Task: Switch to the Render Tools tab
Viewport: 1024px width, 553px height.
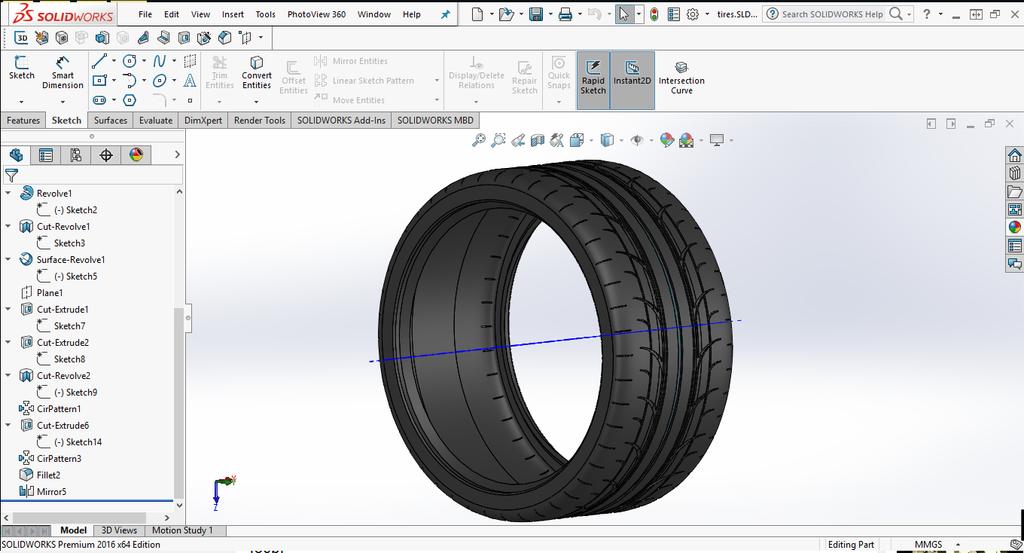Action: (259, 120)
